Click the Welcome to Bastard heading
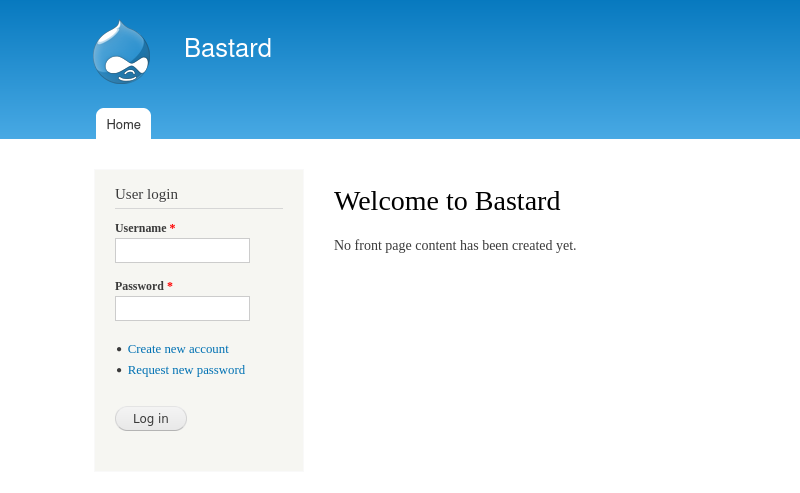The width and height of the screenshot is (800, 493). click(x=446, y=201)
